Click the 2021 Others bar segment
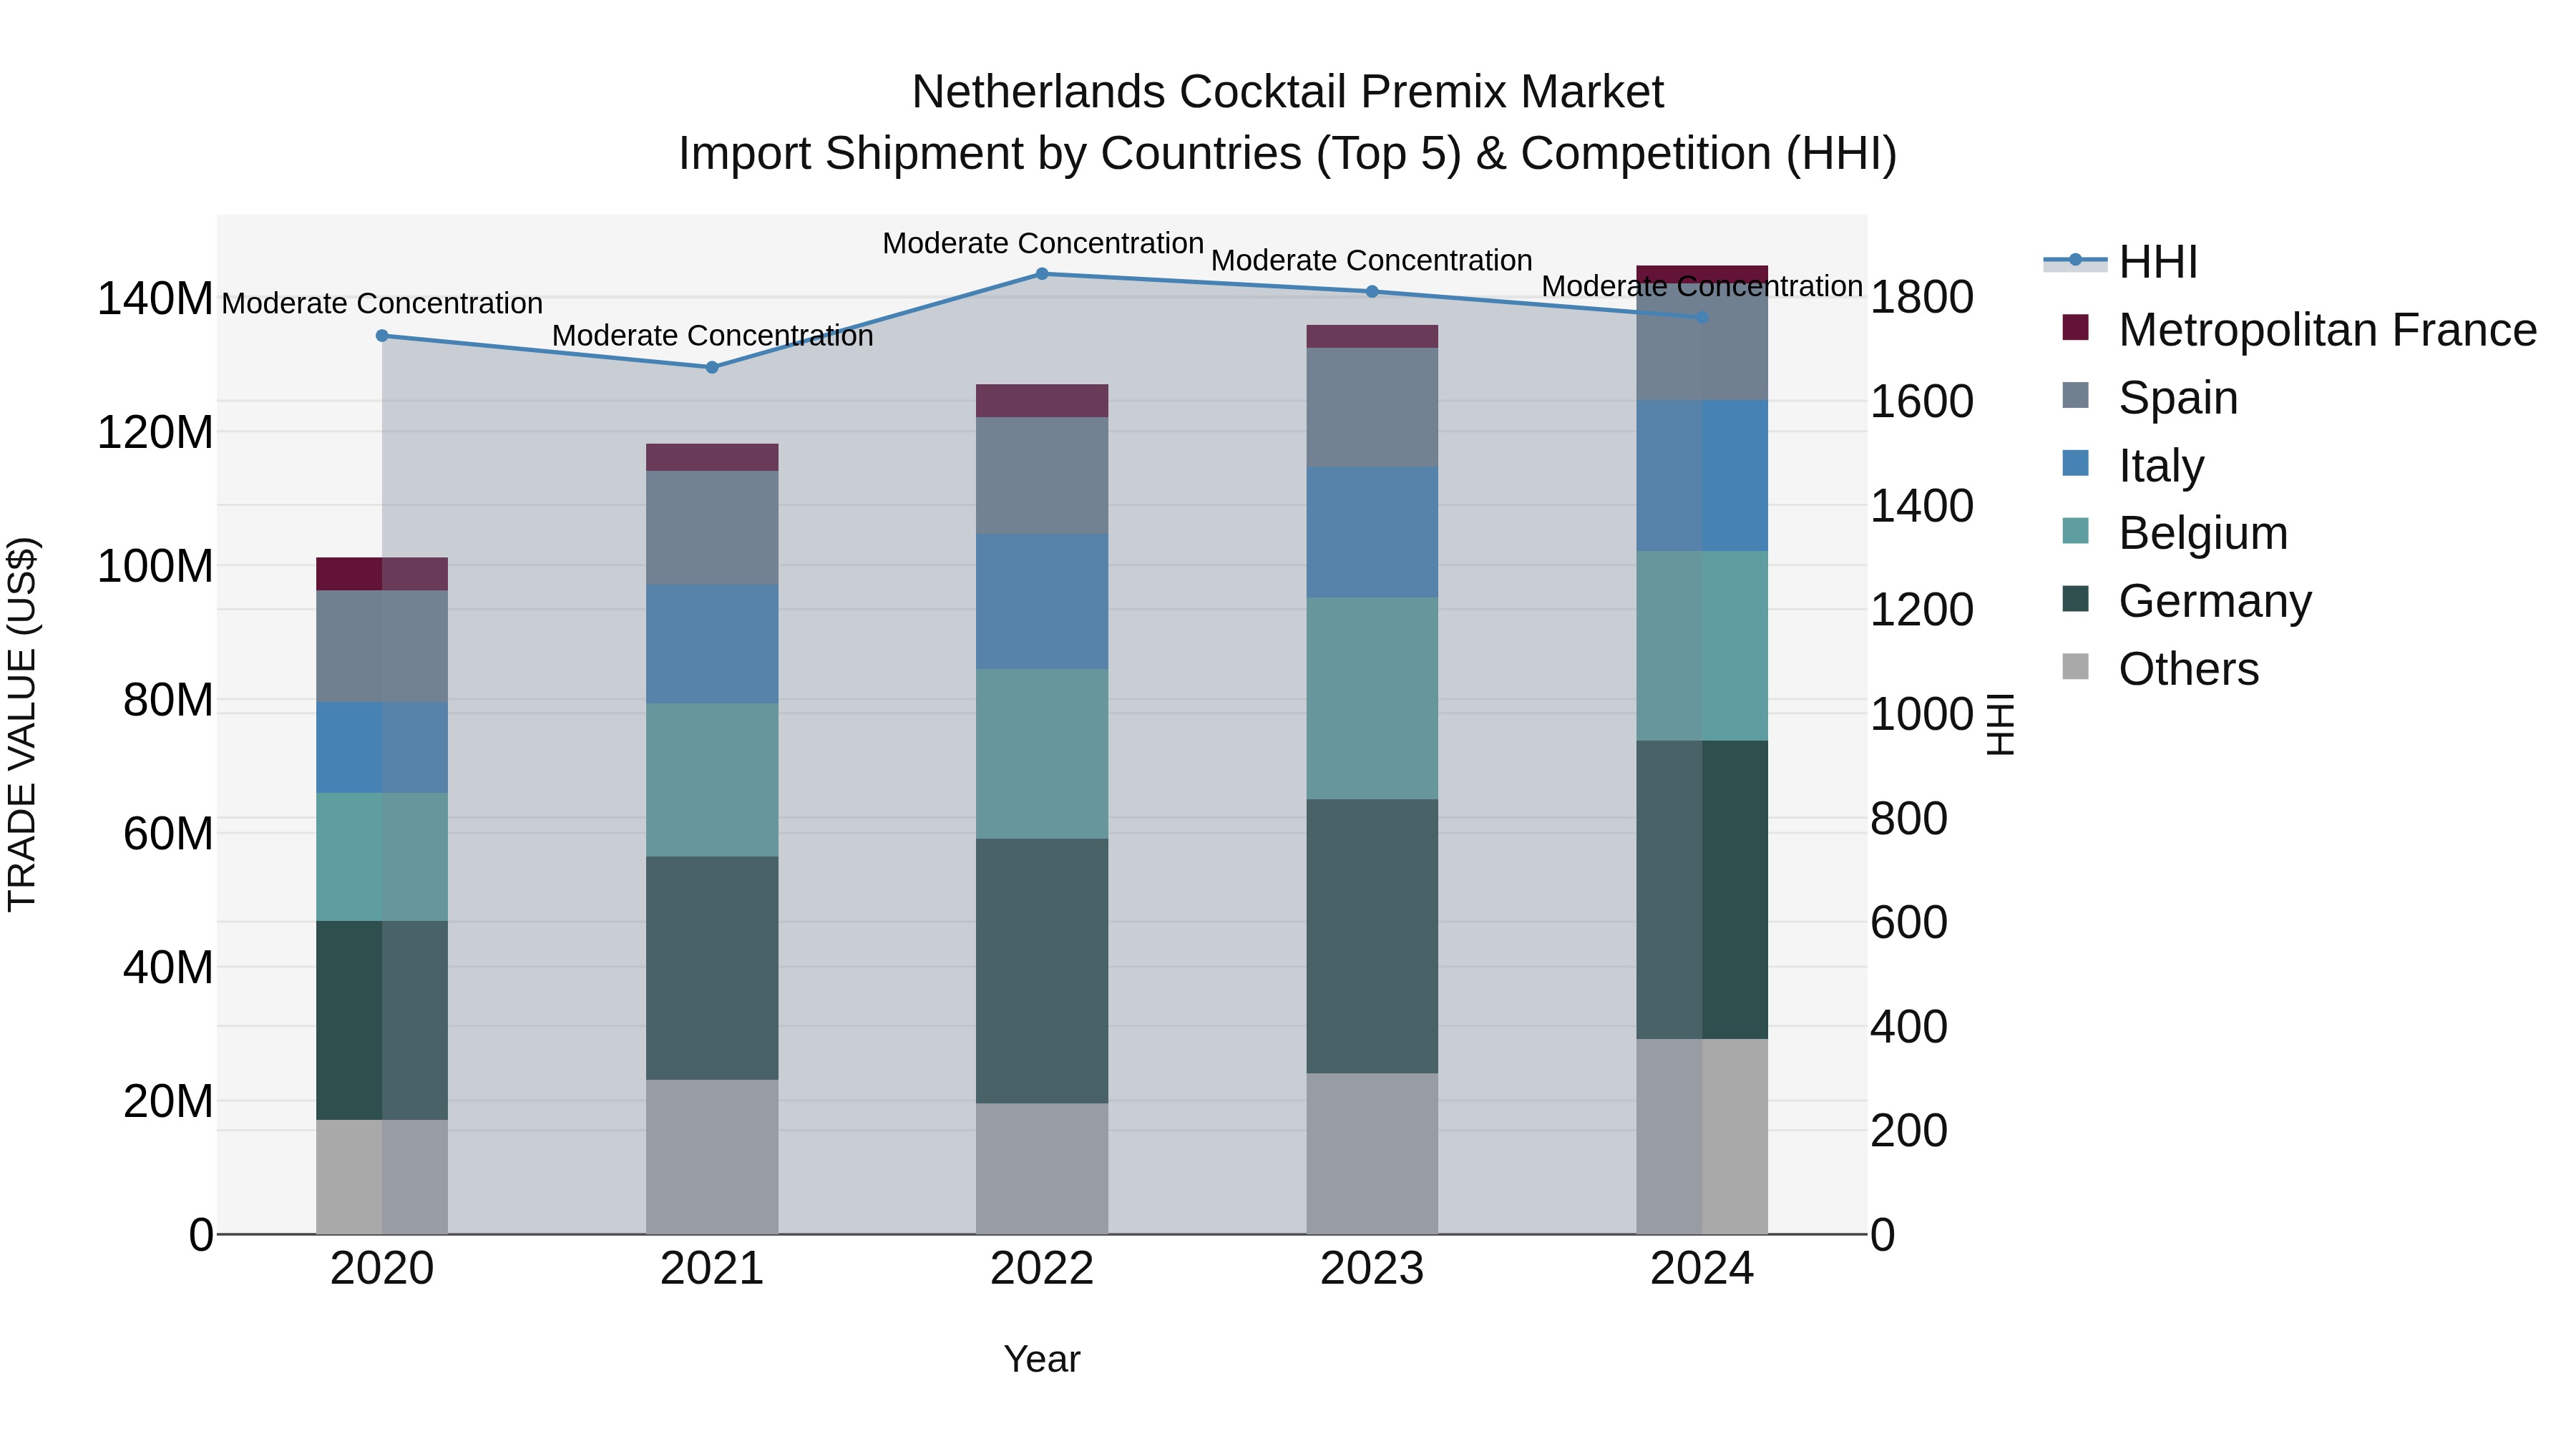2576x1449 pixels. 712,1157
